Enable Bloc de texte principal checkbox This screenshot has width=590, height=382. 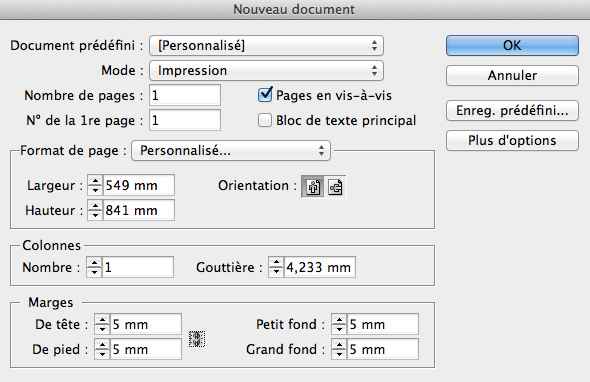[265, 120]
